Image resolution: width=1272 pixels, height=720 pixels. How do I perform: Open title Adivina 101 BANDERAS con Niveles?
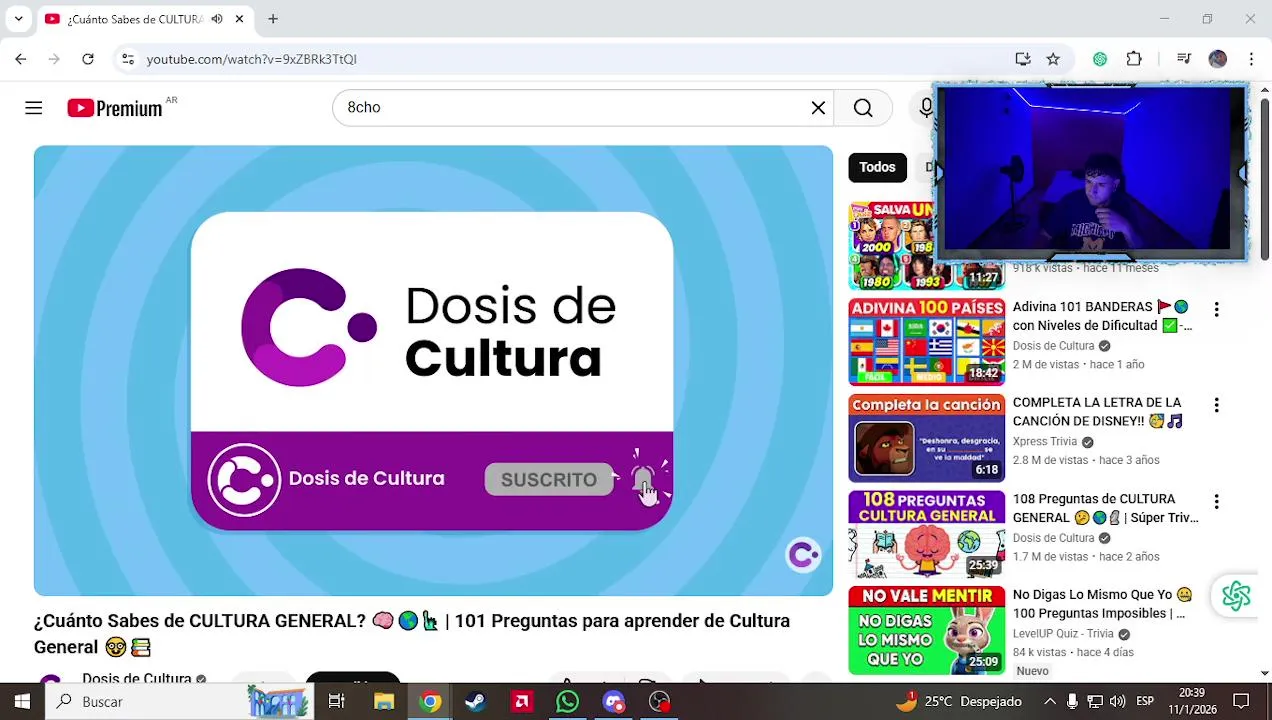coord(1102,316)
